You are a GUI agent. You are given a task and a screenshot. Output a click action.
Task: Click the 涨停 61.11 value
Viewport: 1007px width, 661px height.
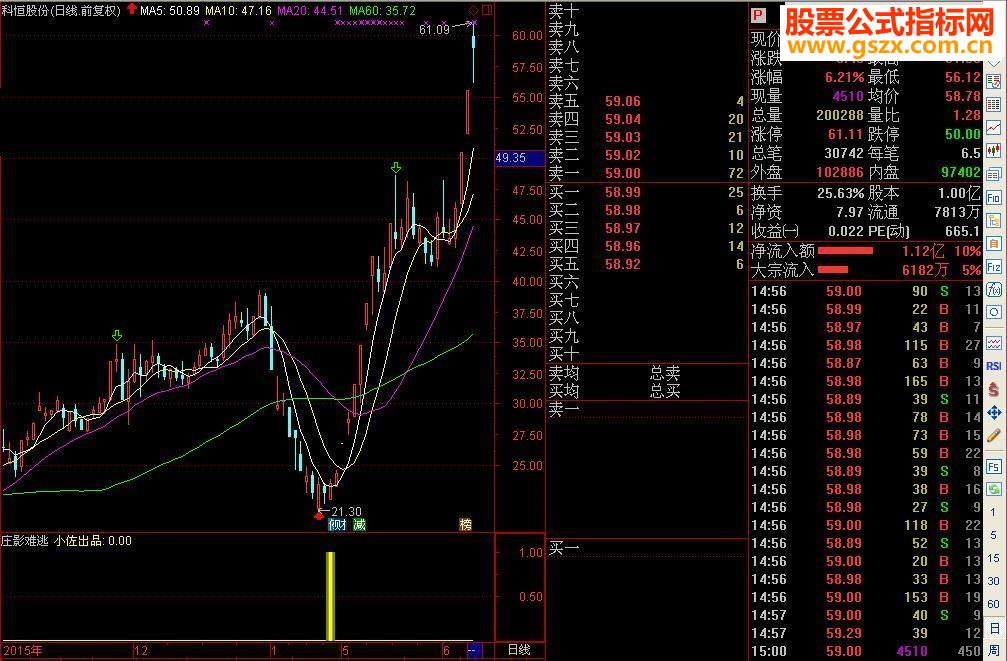click(845, 135)
